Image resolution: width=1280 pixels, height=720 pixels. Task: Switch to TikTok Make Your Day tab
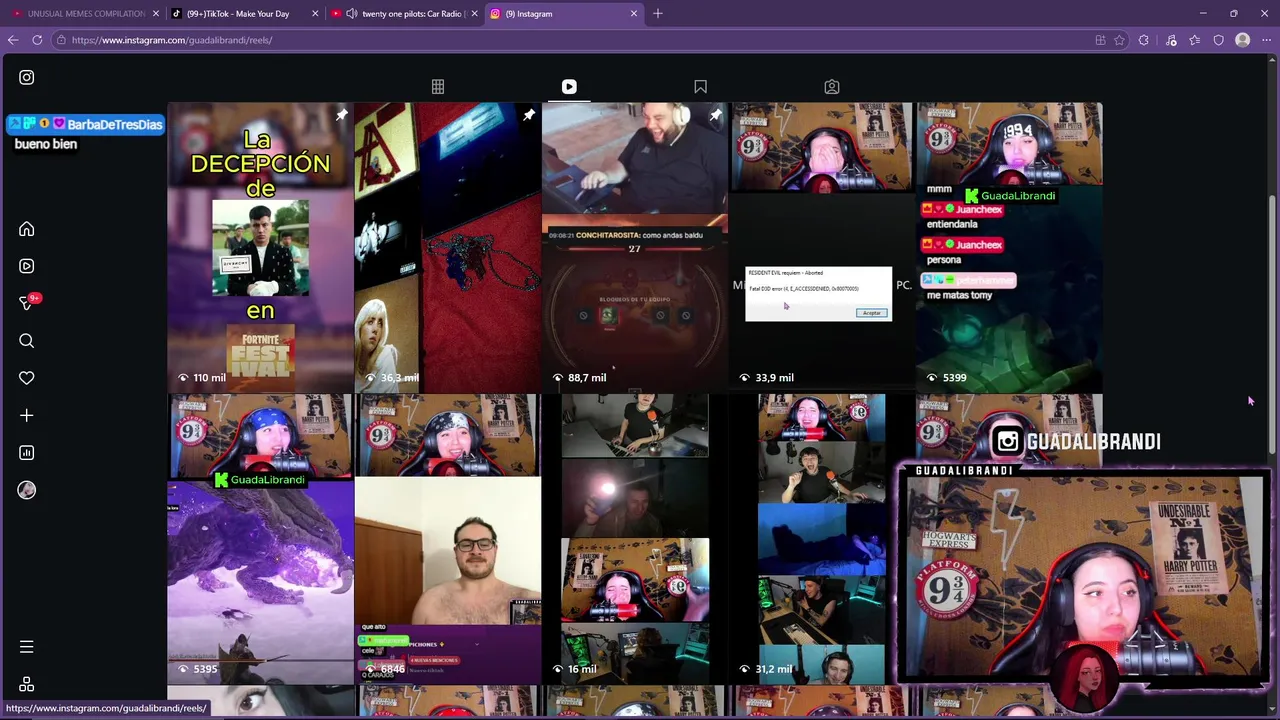244,14
